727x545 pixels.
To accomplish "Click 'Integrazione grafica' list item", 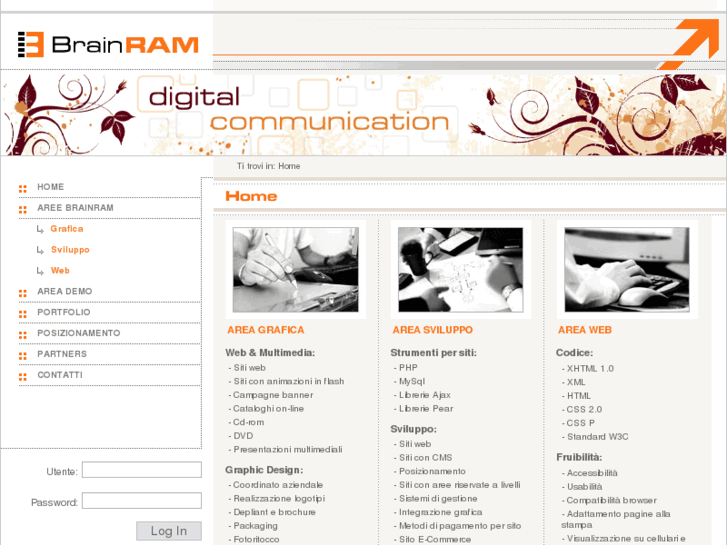I will 438,512.
